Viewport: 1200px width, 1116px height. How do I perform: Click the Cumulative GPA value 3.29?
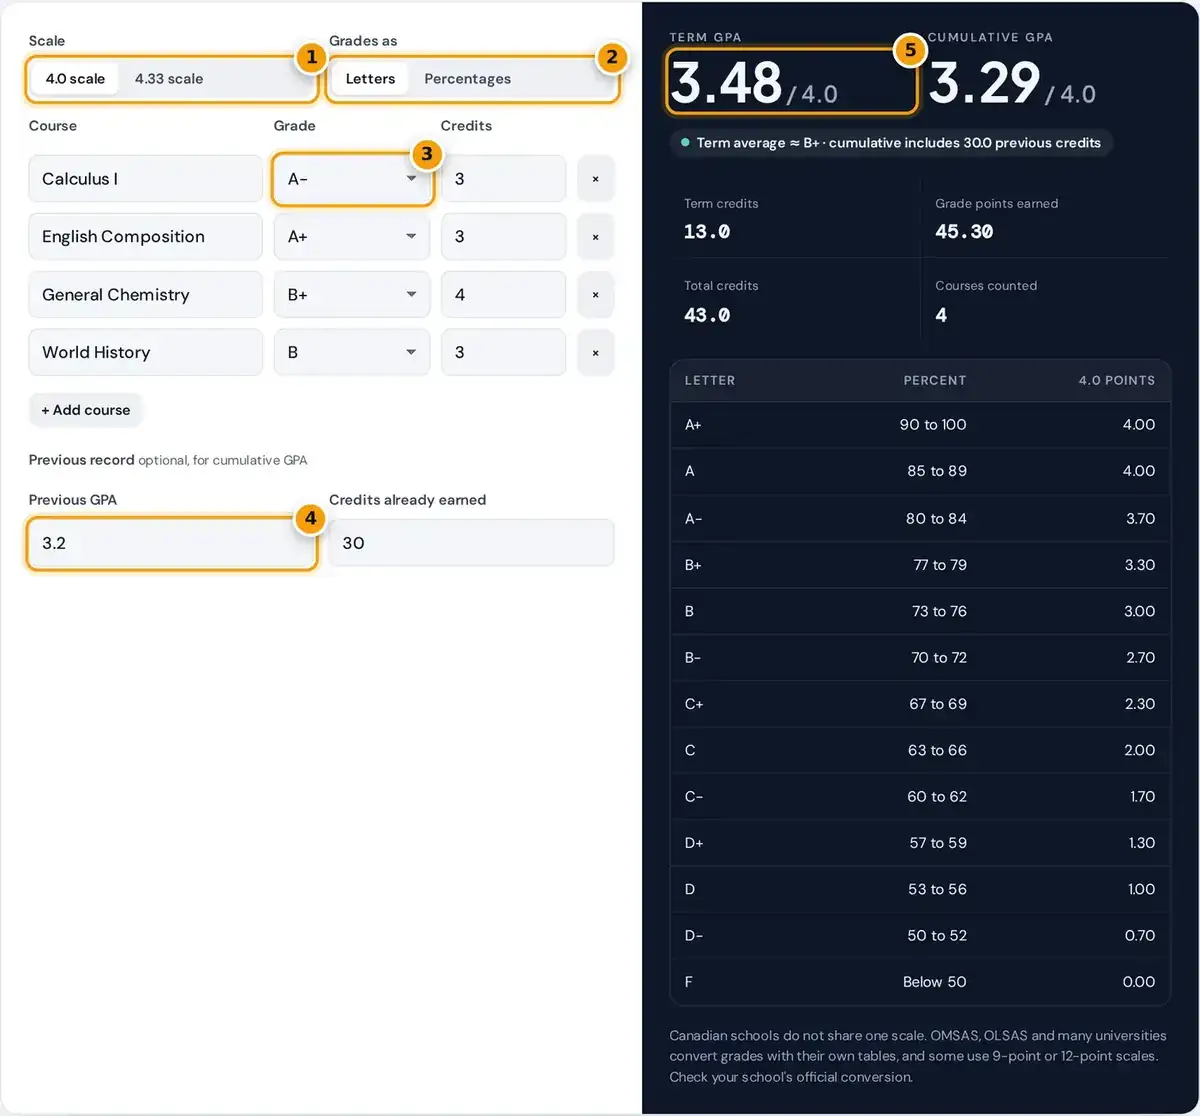[985, 82]
